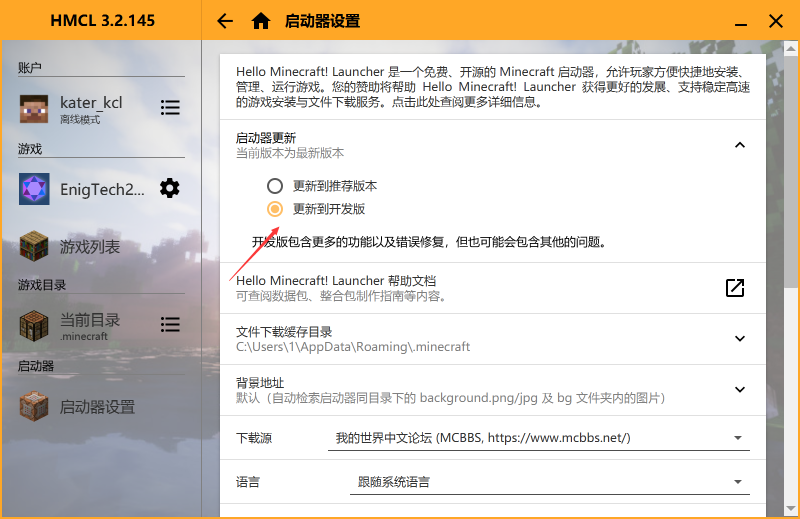Select 更新到开发版 radio button

pyautogui.click(x=275, y=209)
